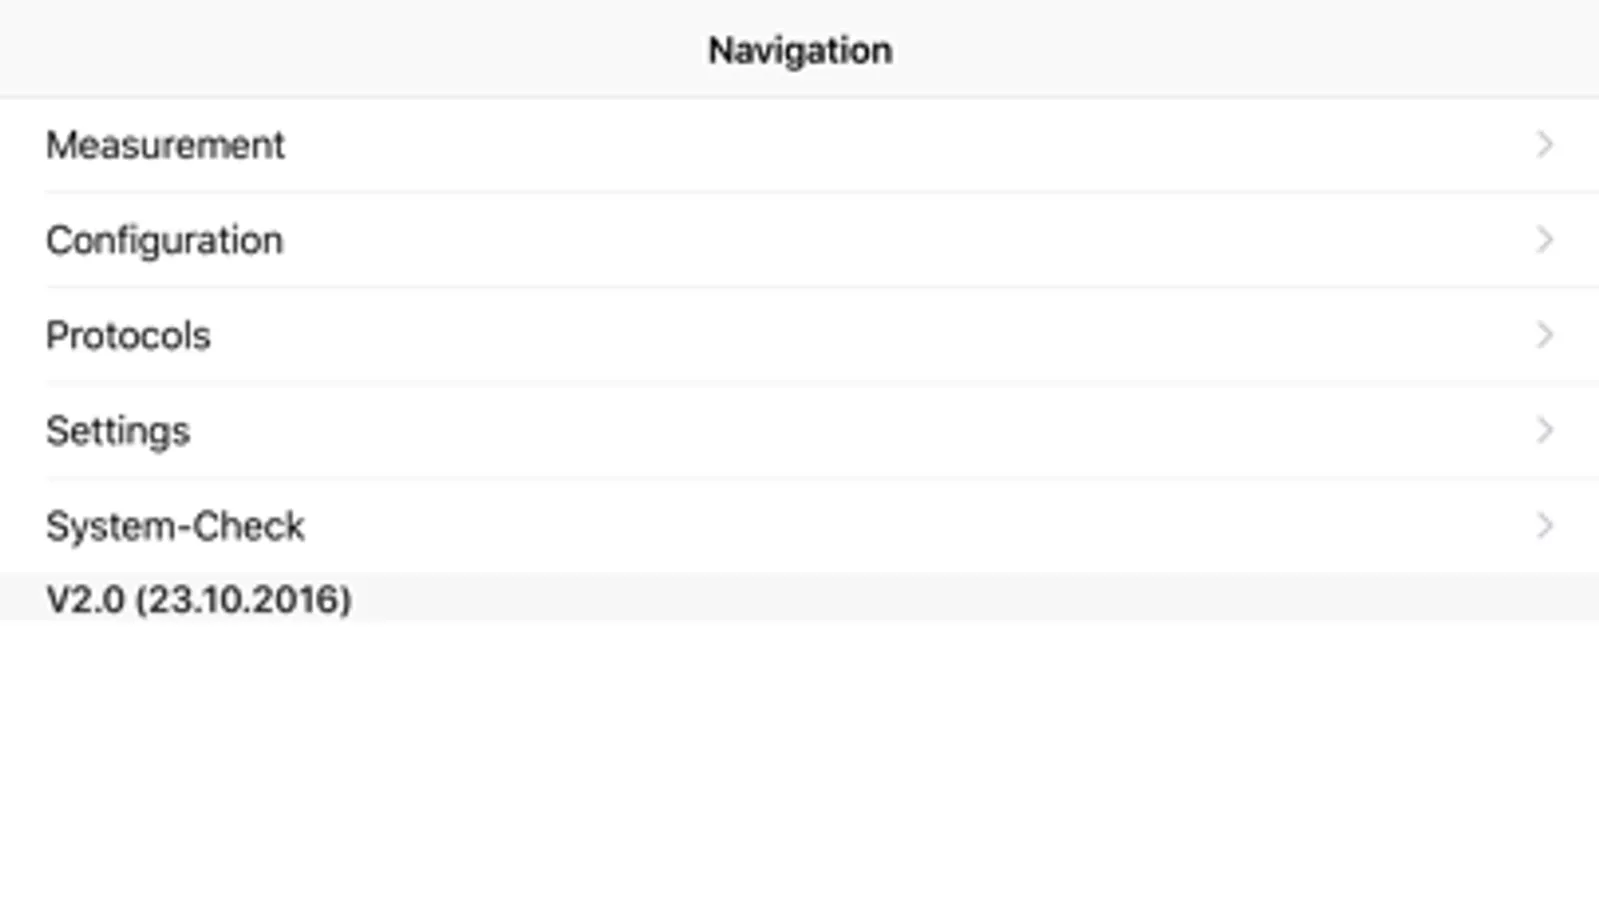
Task: Click empty middle of the Measurement row
Action: point(800,145)
